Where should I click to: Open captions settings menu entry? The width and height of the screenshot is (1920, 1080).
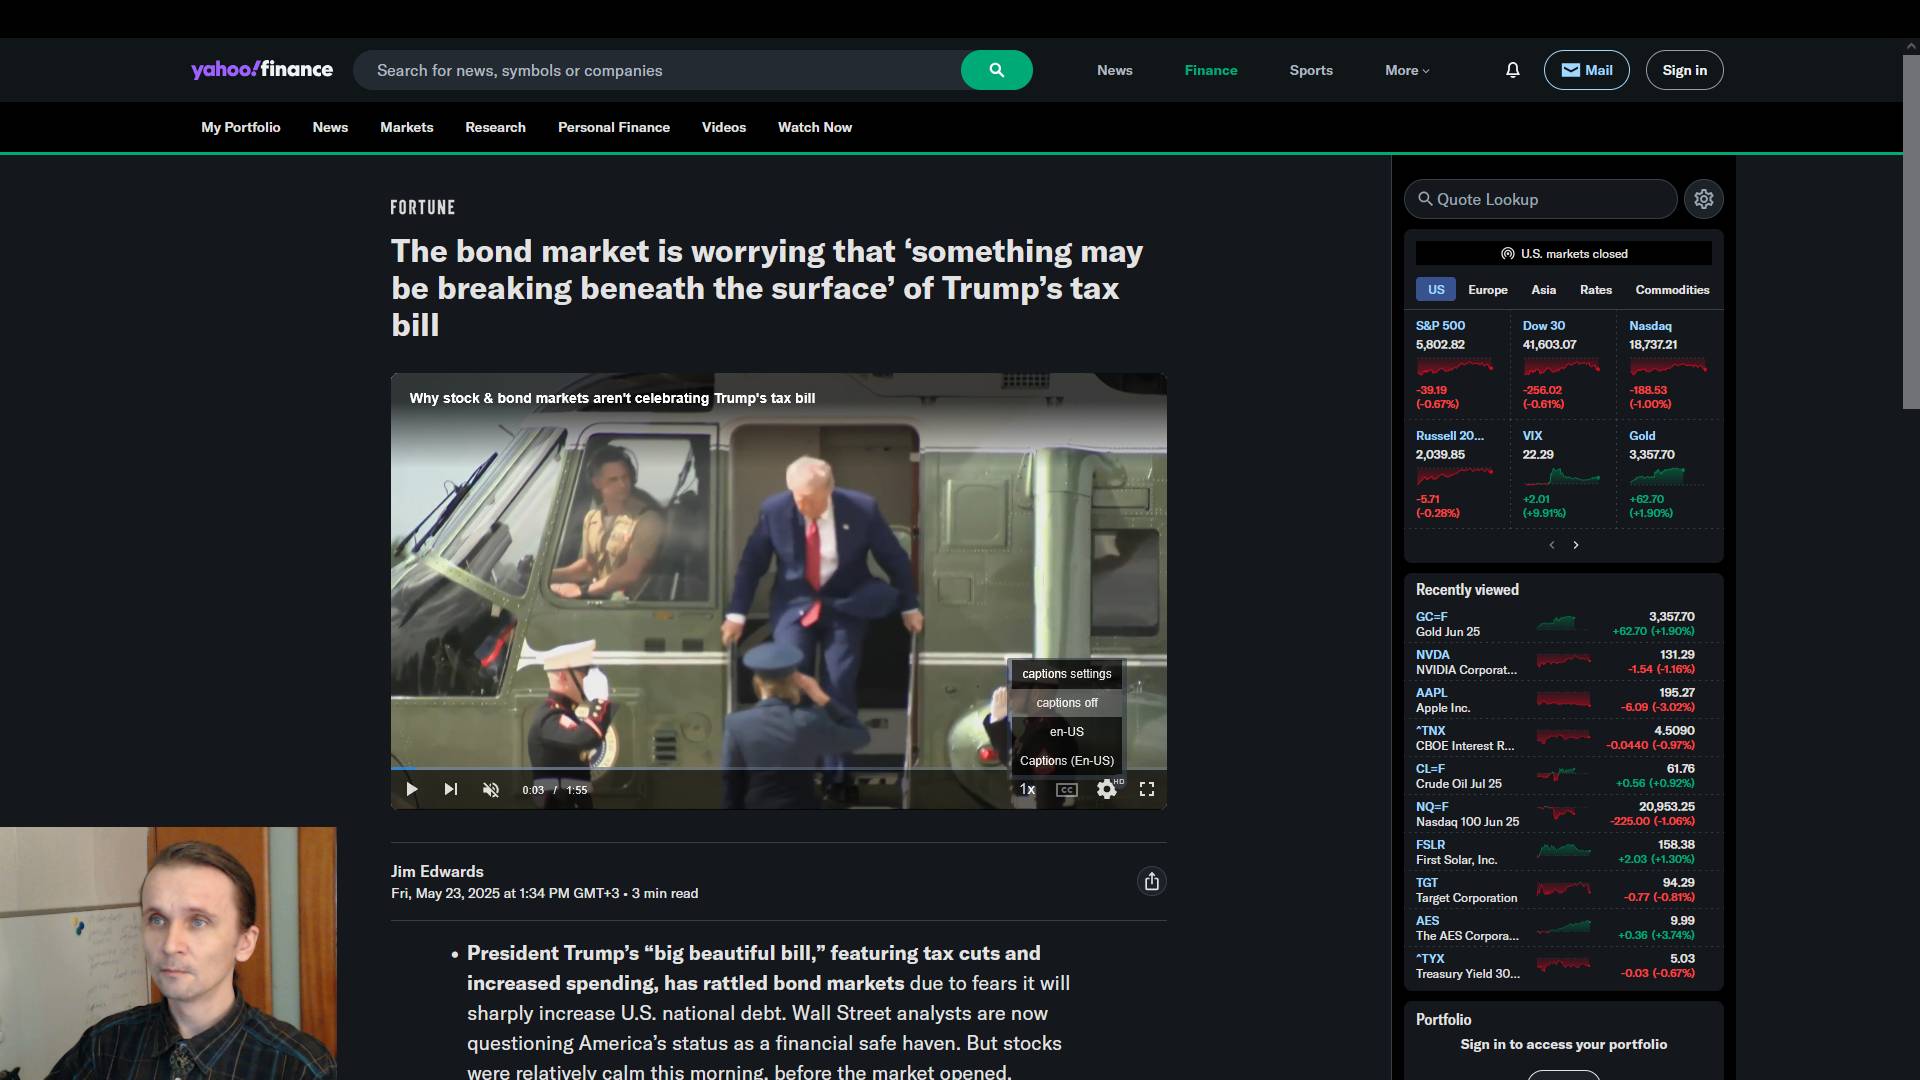(1066, 674)
